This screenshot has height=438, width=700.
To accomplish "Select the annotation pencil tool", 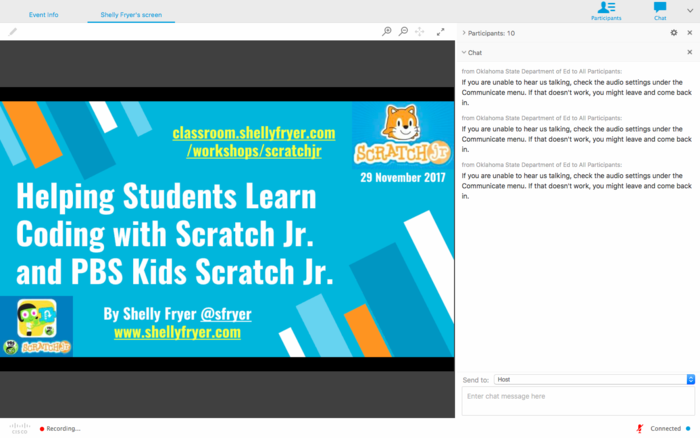I will point(13,32).
